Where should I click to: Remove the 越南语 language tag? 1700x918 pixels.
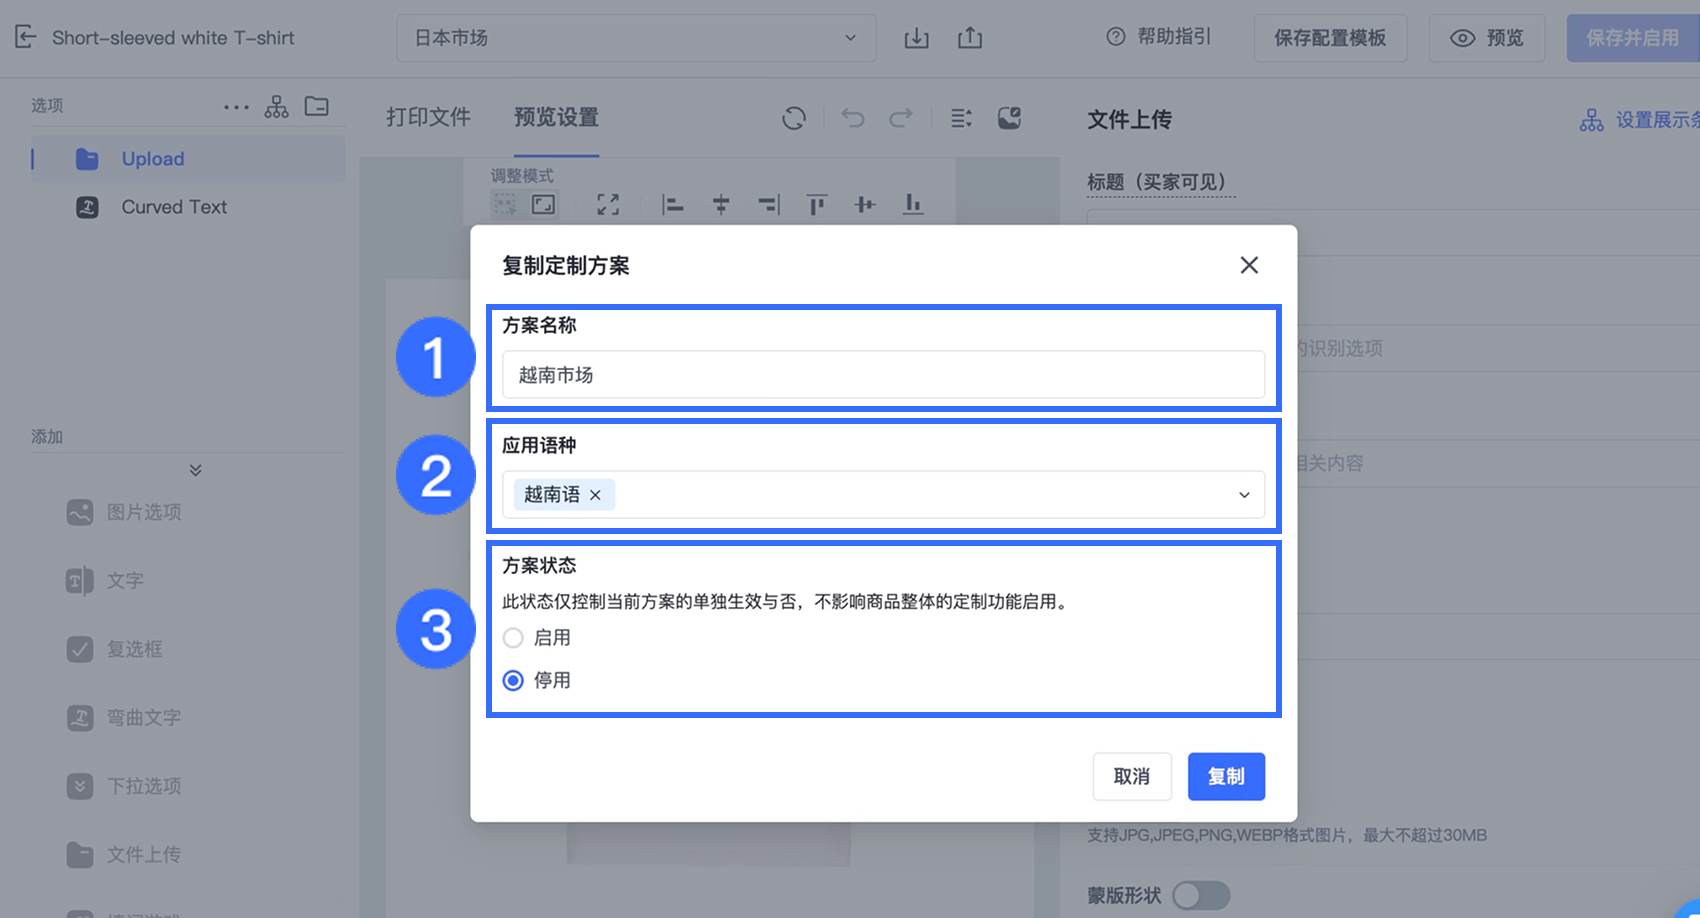coord(595,495)
